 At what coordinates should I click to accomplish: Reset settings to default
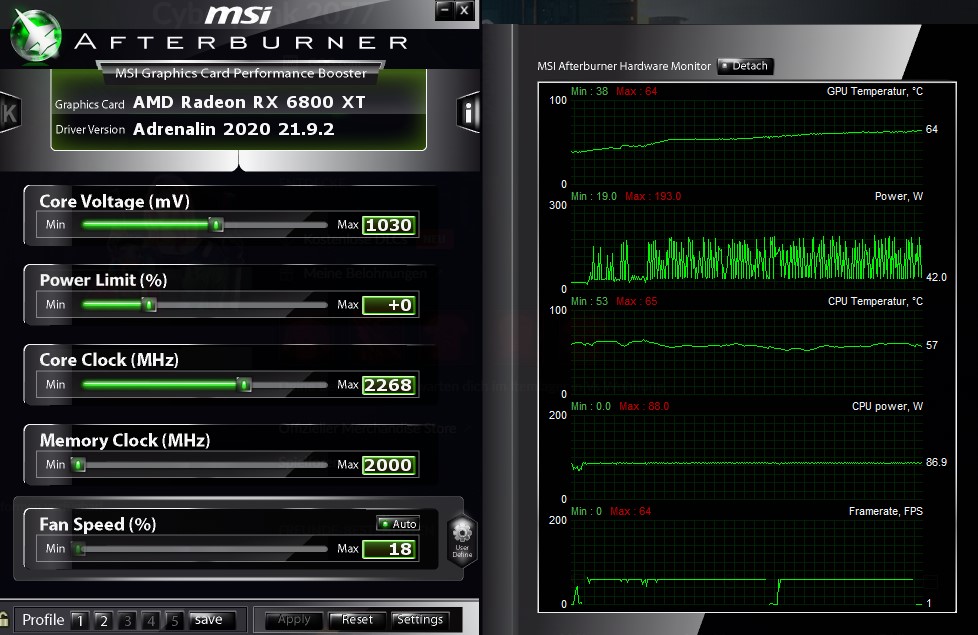point(357,620)
